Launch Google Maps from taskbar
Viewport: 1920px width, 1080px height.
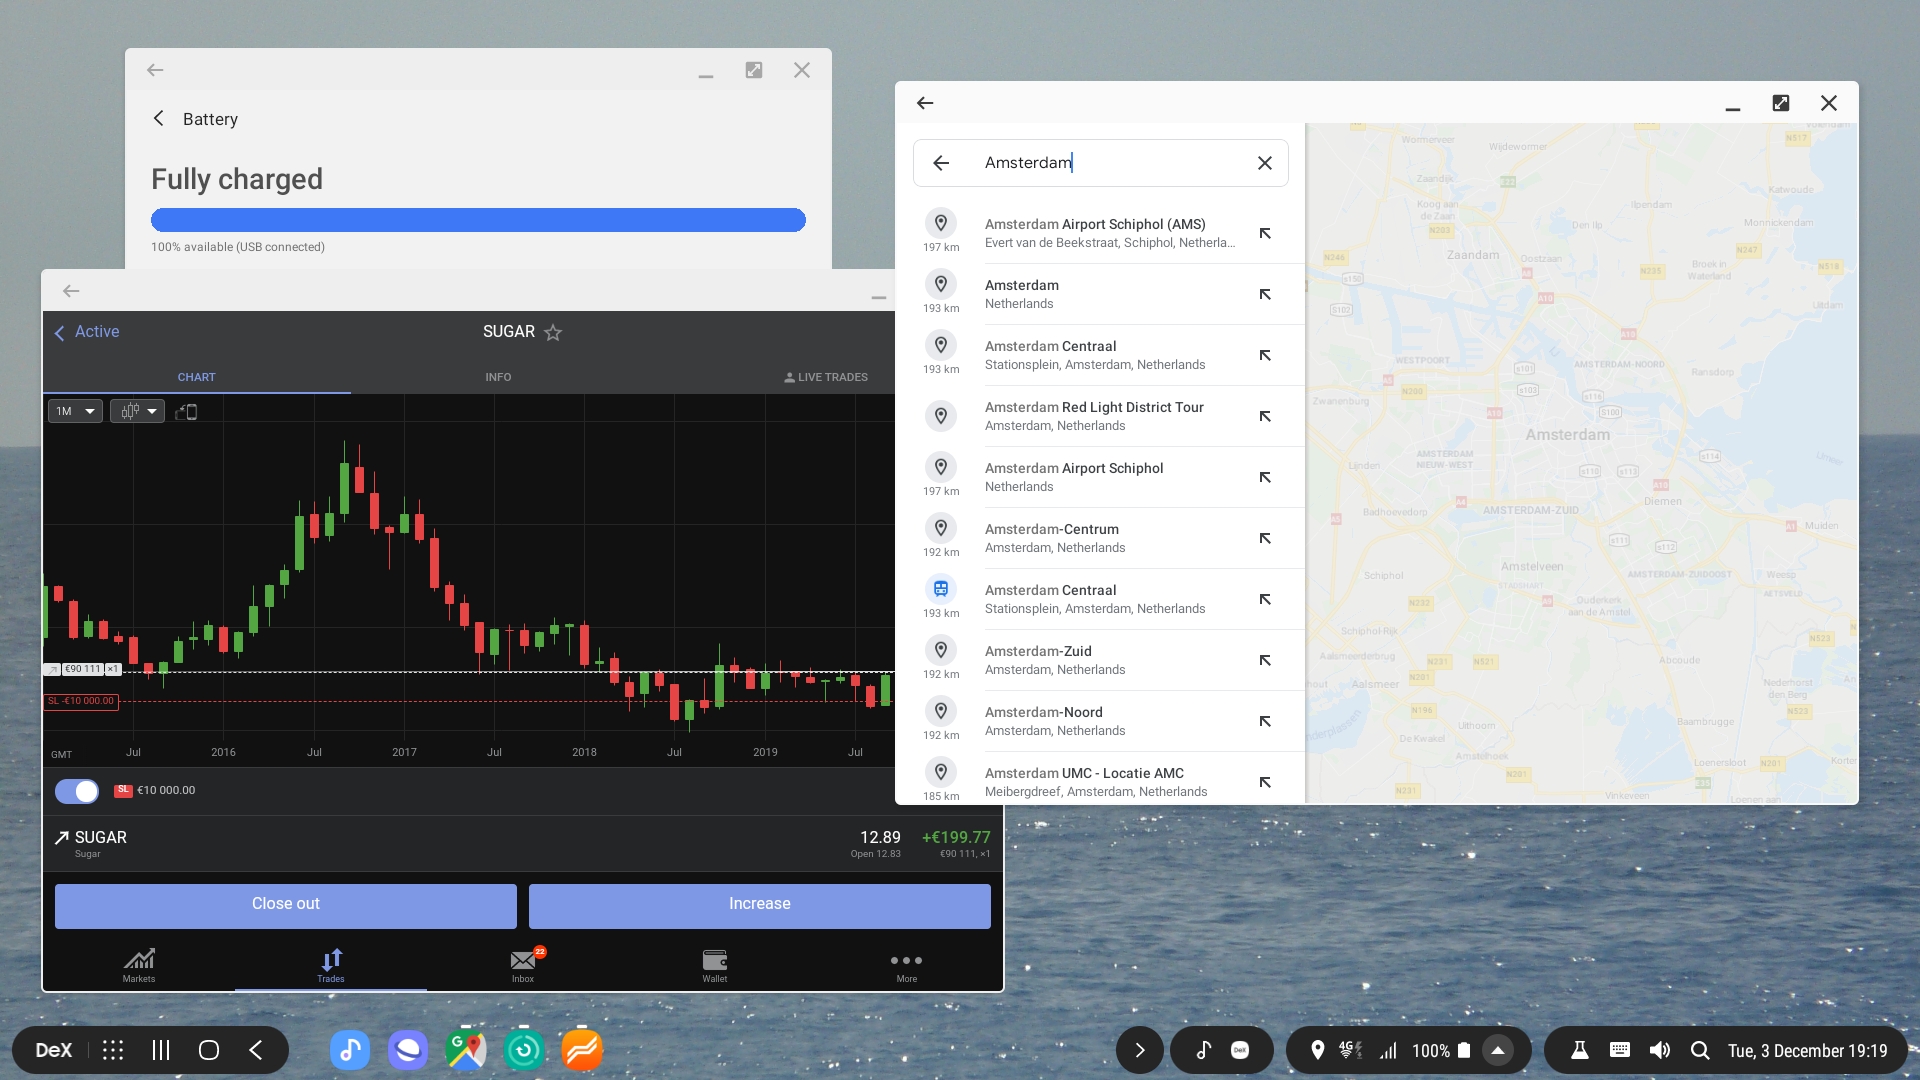click(x=466, y=1050)
